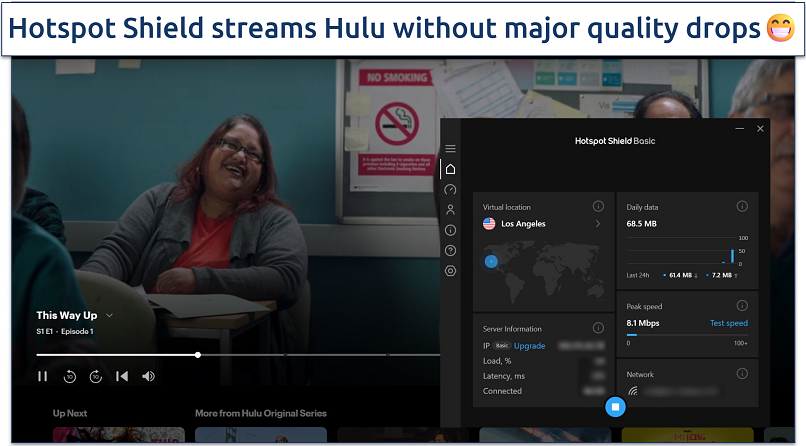Open the account profile section
The width and height of the screenshot is (806, 446).
pos(450,210)
